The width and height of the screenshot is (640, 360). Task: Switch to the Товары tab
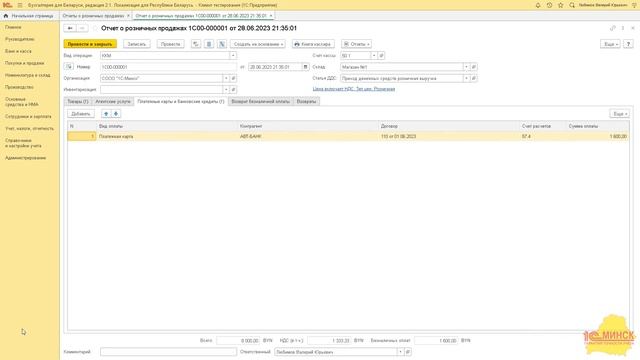78,101
